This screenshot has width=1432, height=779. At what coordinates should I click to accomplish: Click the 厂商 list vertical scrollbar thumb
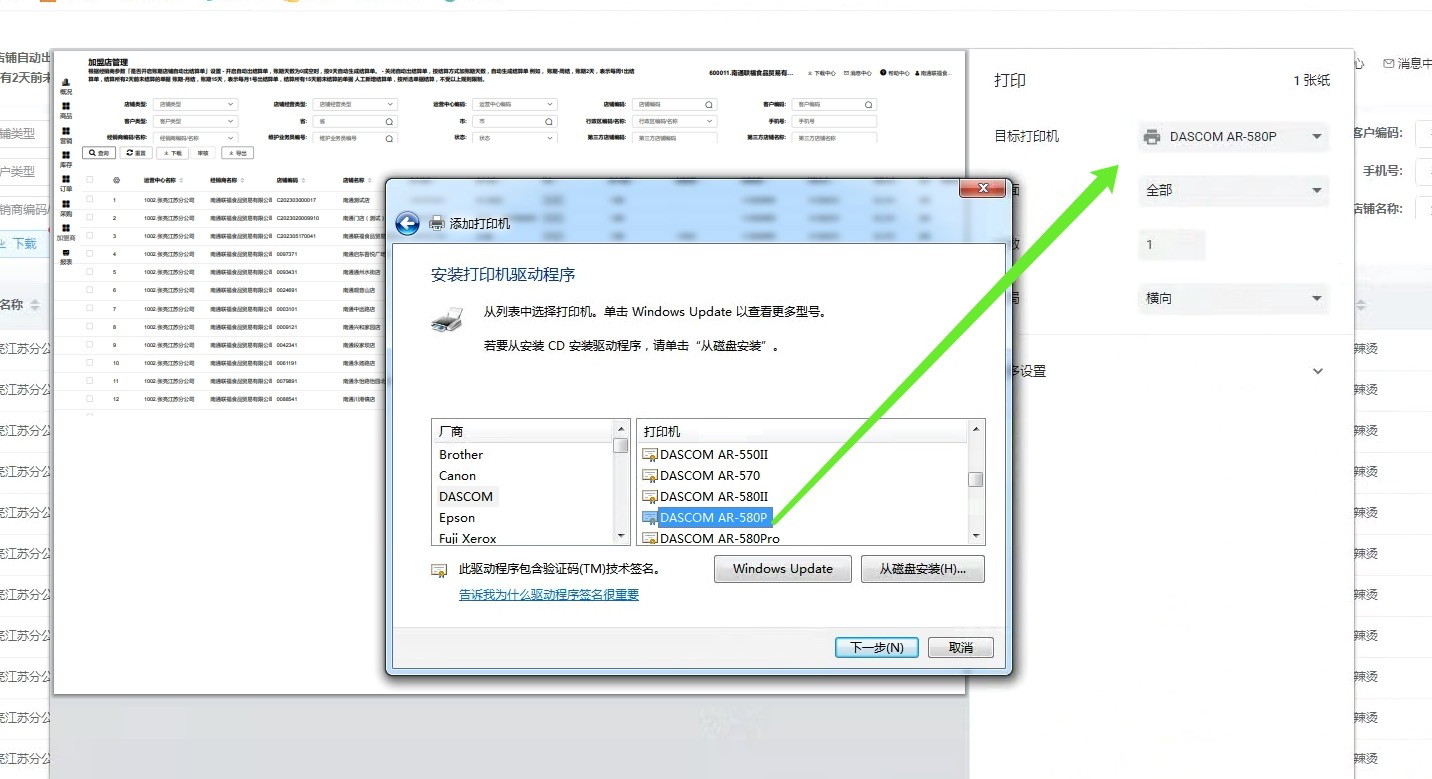tap(621, 446)
